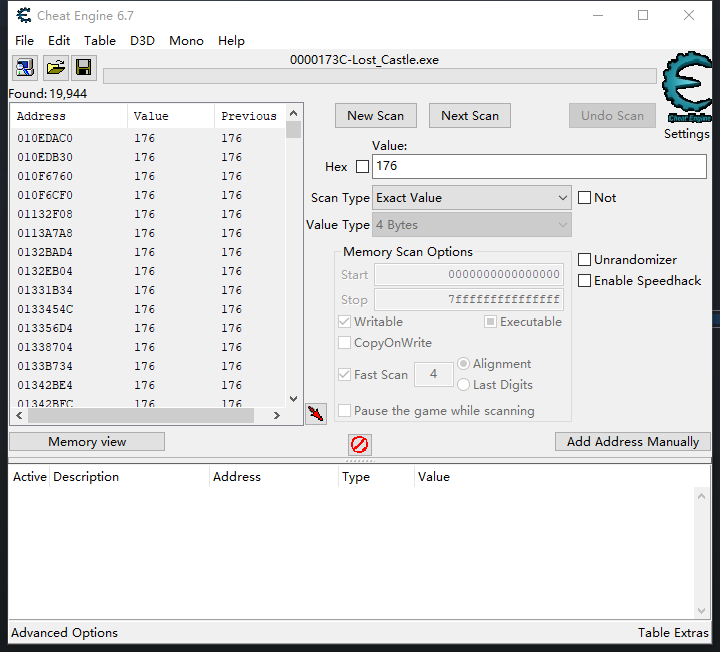Open Settings via Cheat Engine logo
The image size is (720, 652).
687,87
